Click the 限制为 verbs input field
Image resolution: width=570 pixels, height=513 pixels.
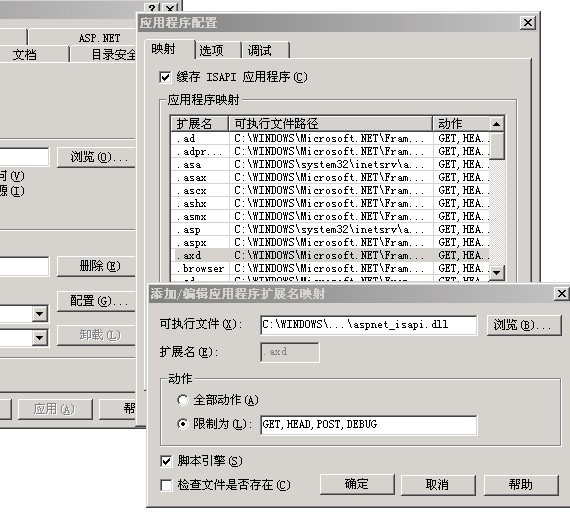pyautogui.click(x=369, y=425)
